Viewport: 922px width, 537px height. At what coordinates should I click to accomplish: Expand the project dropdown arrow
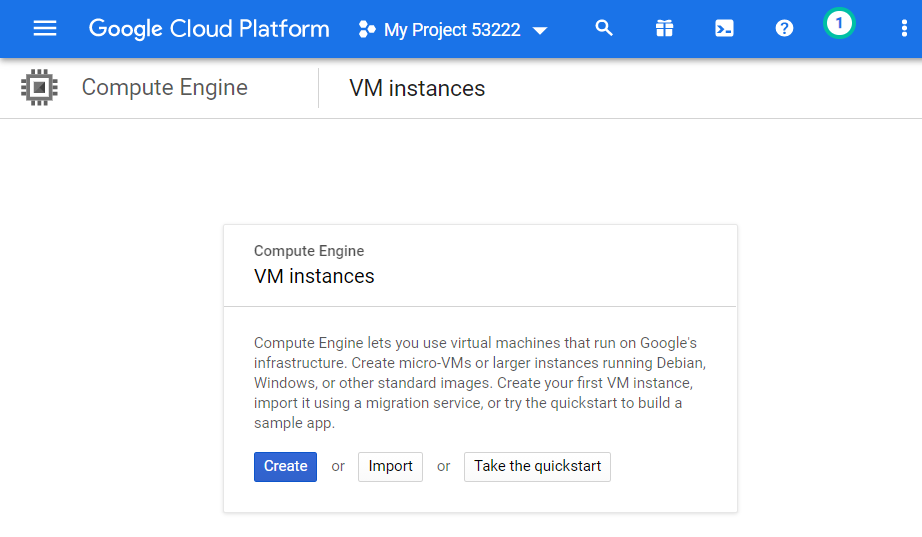click(540, 31)
